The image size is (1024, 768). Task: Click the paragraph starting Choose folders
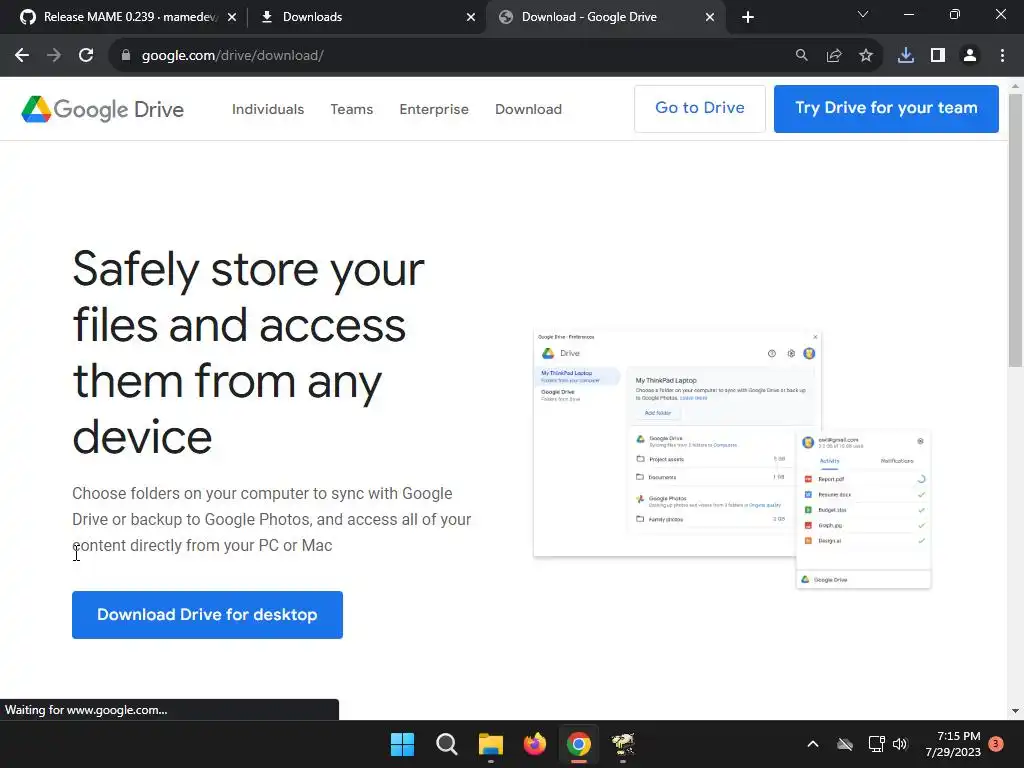pyautogui.click(x=272, y=519)
